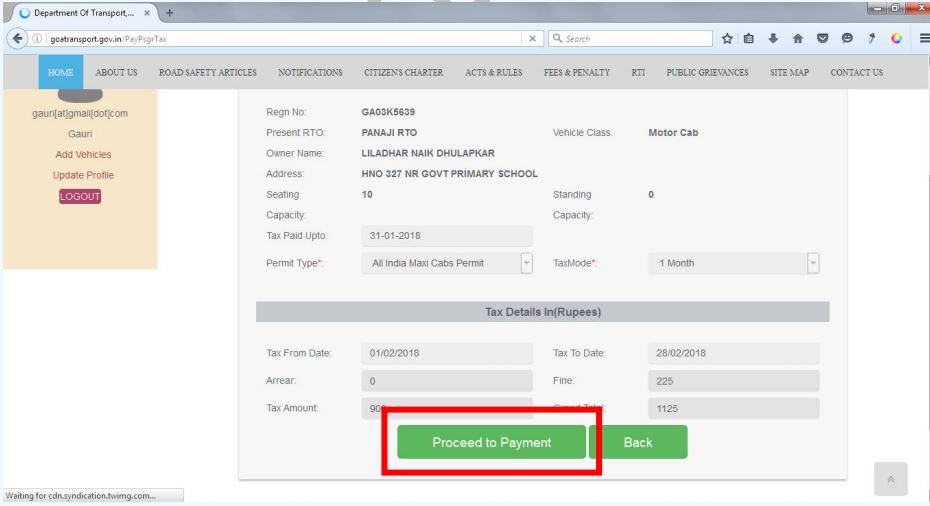This screenshot has width=930, height=506.
Task: Click the Arrear field
Action: pyautogui.click(x=447, y=381)
